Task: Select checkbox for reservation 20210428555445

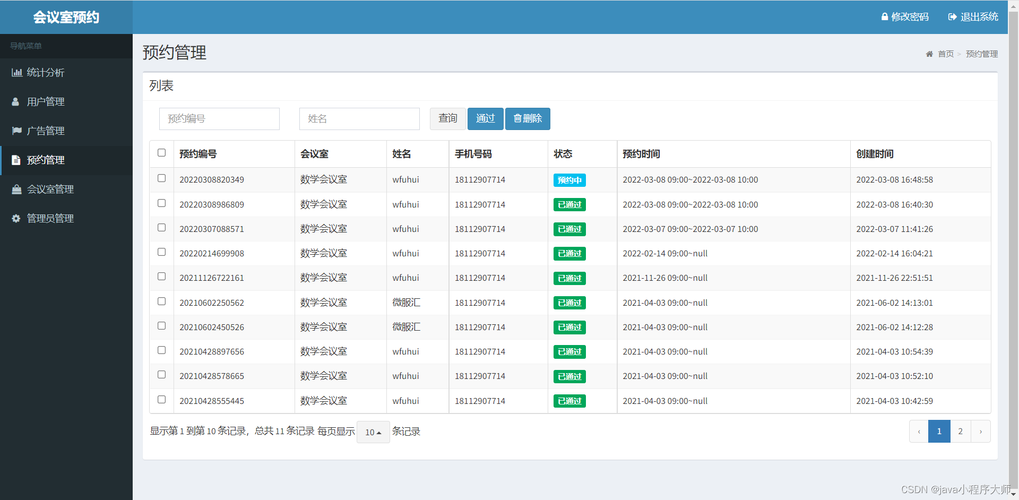Action: [x=162, y=400]
